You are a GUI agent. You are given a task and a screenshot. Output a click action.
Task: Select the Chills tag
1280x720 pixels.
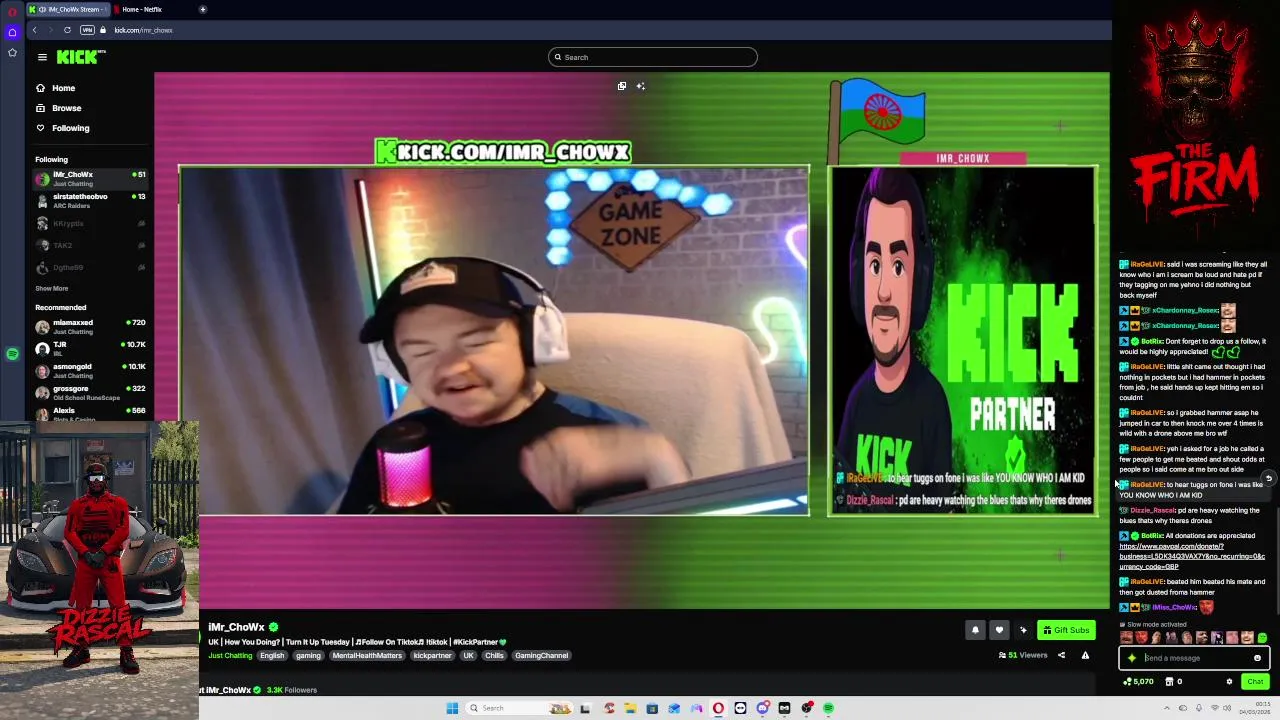pyautogui.click(x=494, y=656)
